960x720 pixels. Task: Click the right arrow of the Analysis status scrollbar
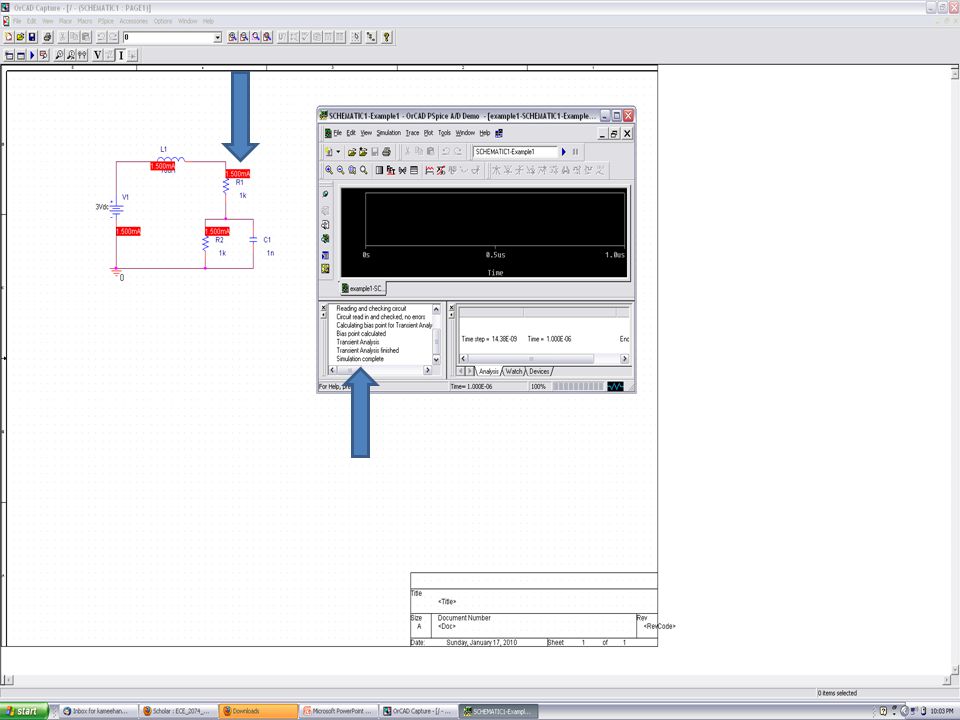(624, 359)
